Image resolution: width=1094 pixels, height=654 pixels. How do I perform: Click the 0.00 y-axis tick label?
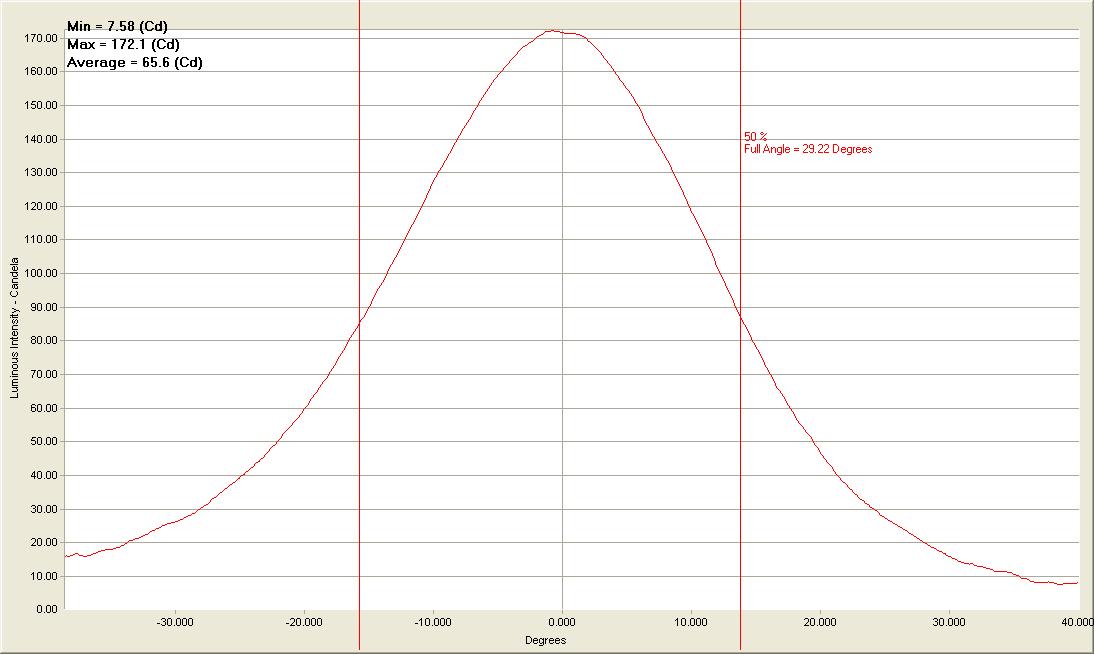pos(48,609)
